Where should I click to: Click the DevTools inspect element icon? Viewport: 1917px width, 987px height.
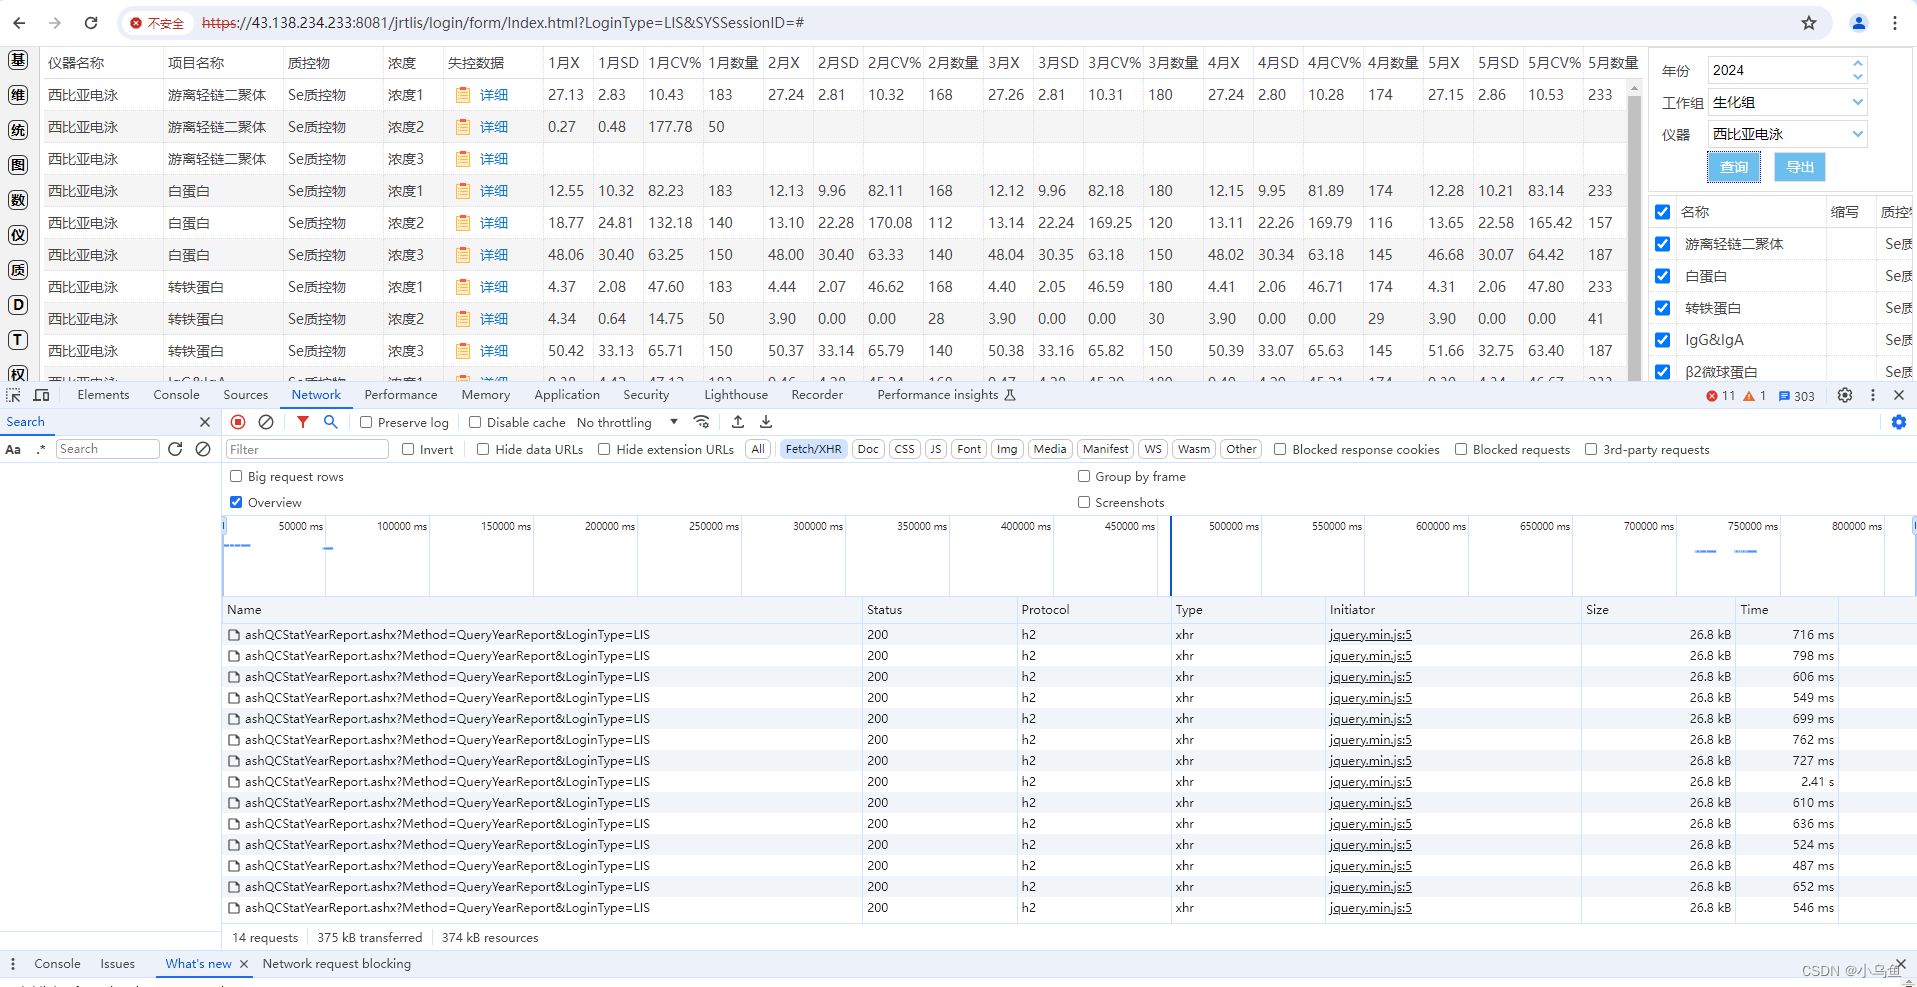click(14, 395)
